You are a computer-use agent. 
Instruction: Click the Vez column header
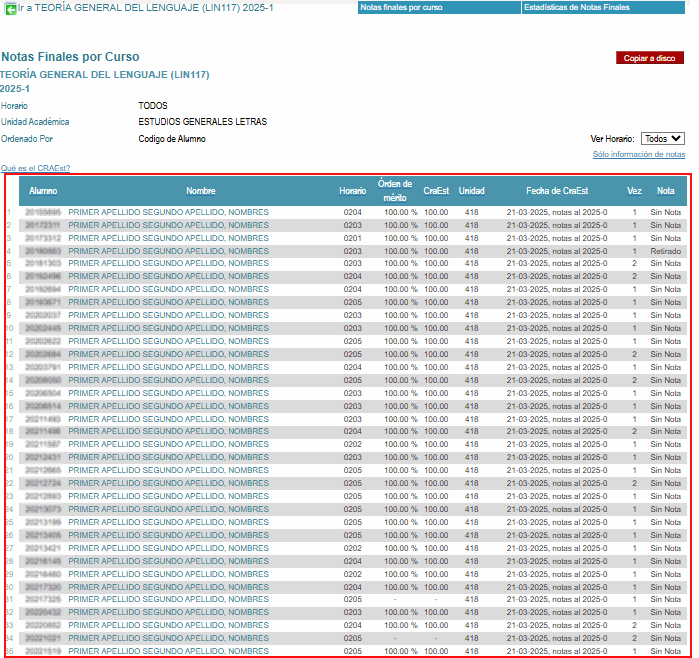pyautogui.click(x=634, y=191)
